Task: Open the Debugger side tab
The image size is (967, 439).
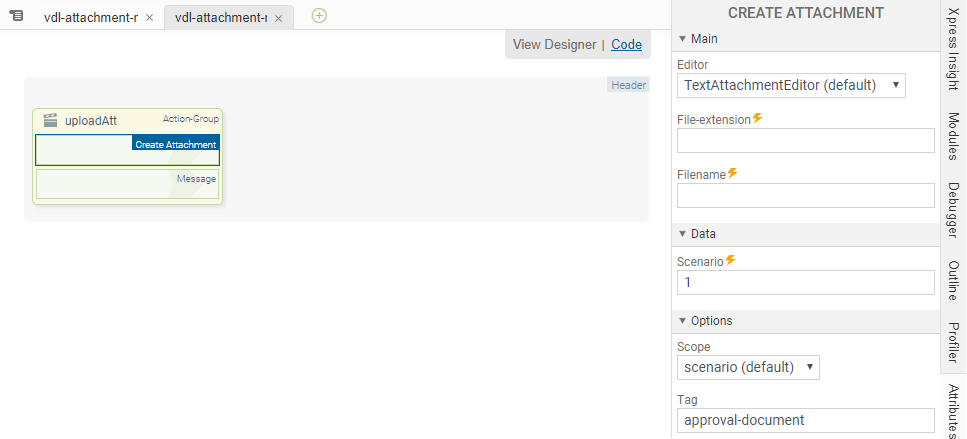Action: click(953, 210)
